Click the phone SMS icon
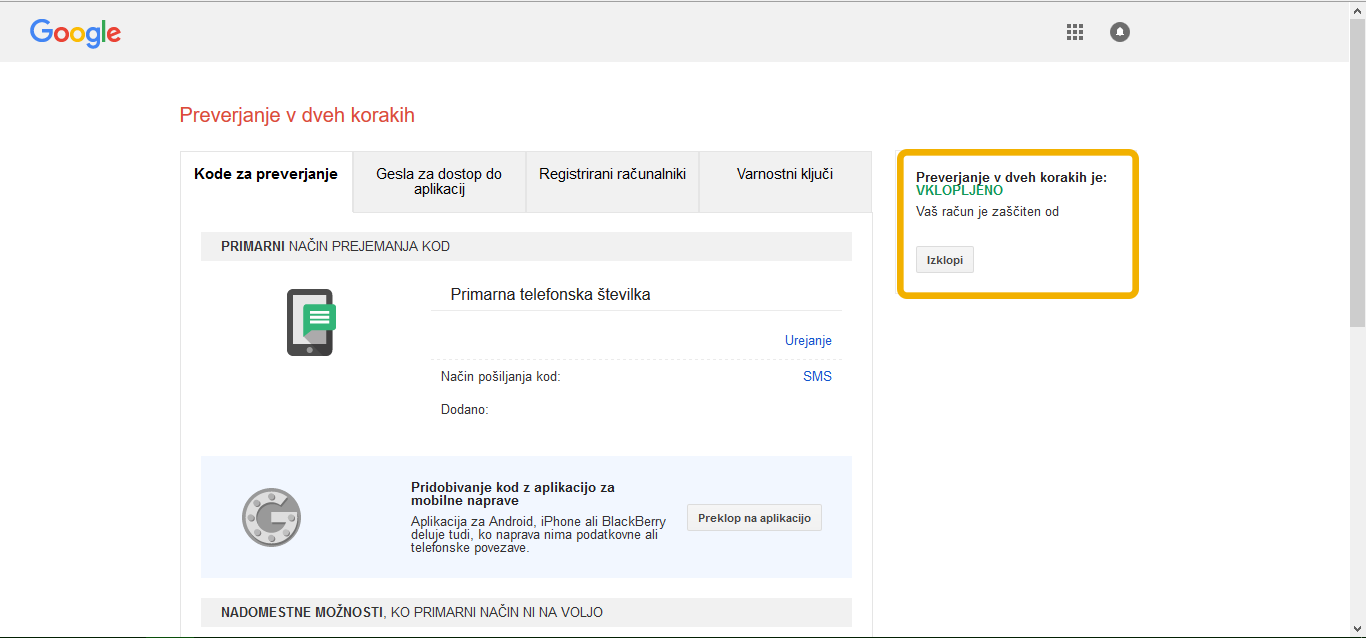The image size is (1366, 638). pyautogui.click(x=311, y=322)
